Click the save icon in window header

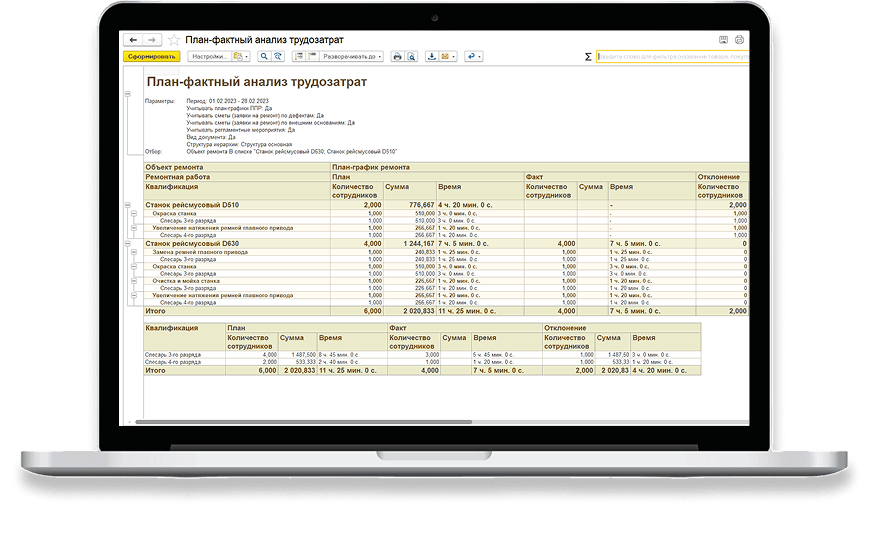[723, 40]
